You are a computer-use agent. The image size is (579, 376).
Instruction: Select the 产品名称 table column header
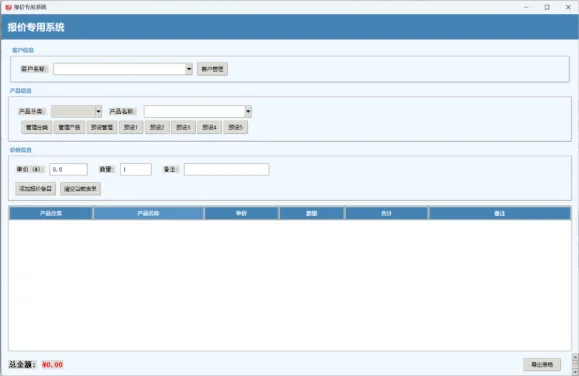pyautogui.click(x=148, y=213)
